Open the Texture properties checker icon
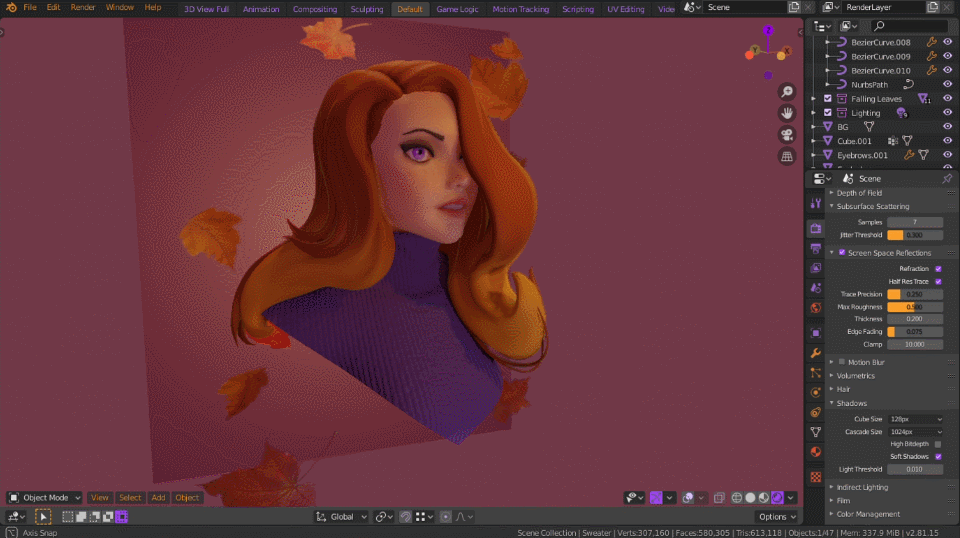The width and height of the screenshot is (960, 538). pos(816,477)
